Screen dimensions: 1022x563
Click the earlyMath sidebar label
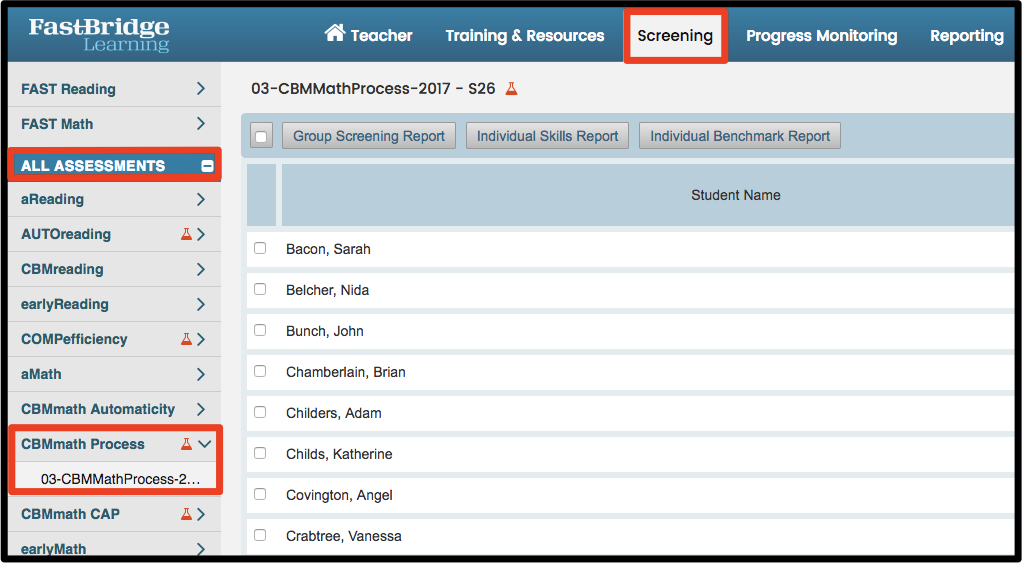point(53,549)
